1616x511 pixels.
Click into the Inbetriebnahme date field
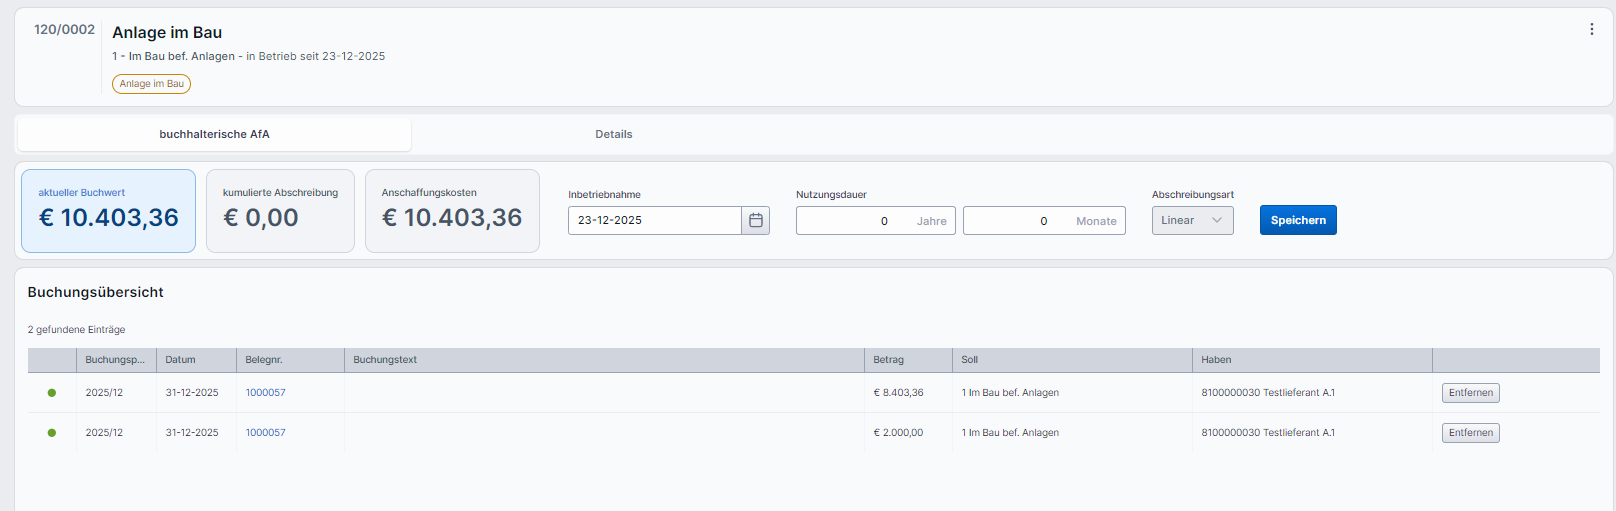(654, 220)
